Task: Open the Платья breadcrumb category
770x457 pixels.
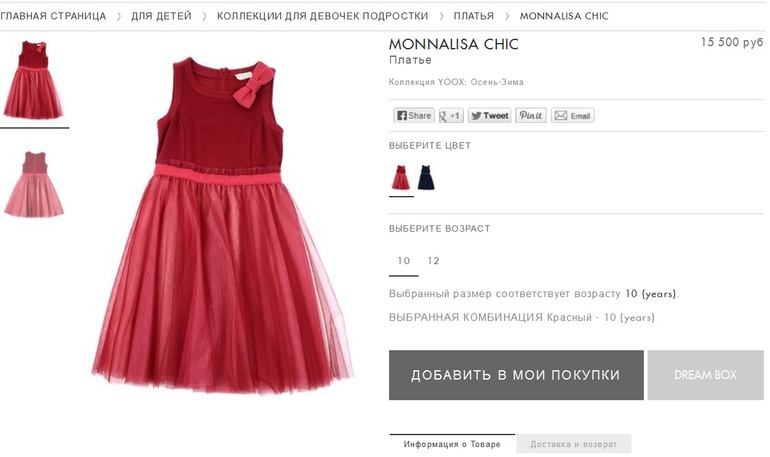Action: click(473, 16)
